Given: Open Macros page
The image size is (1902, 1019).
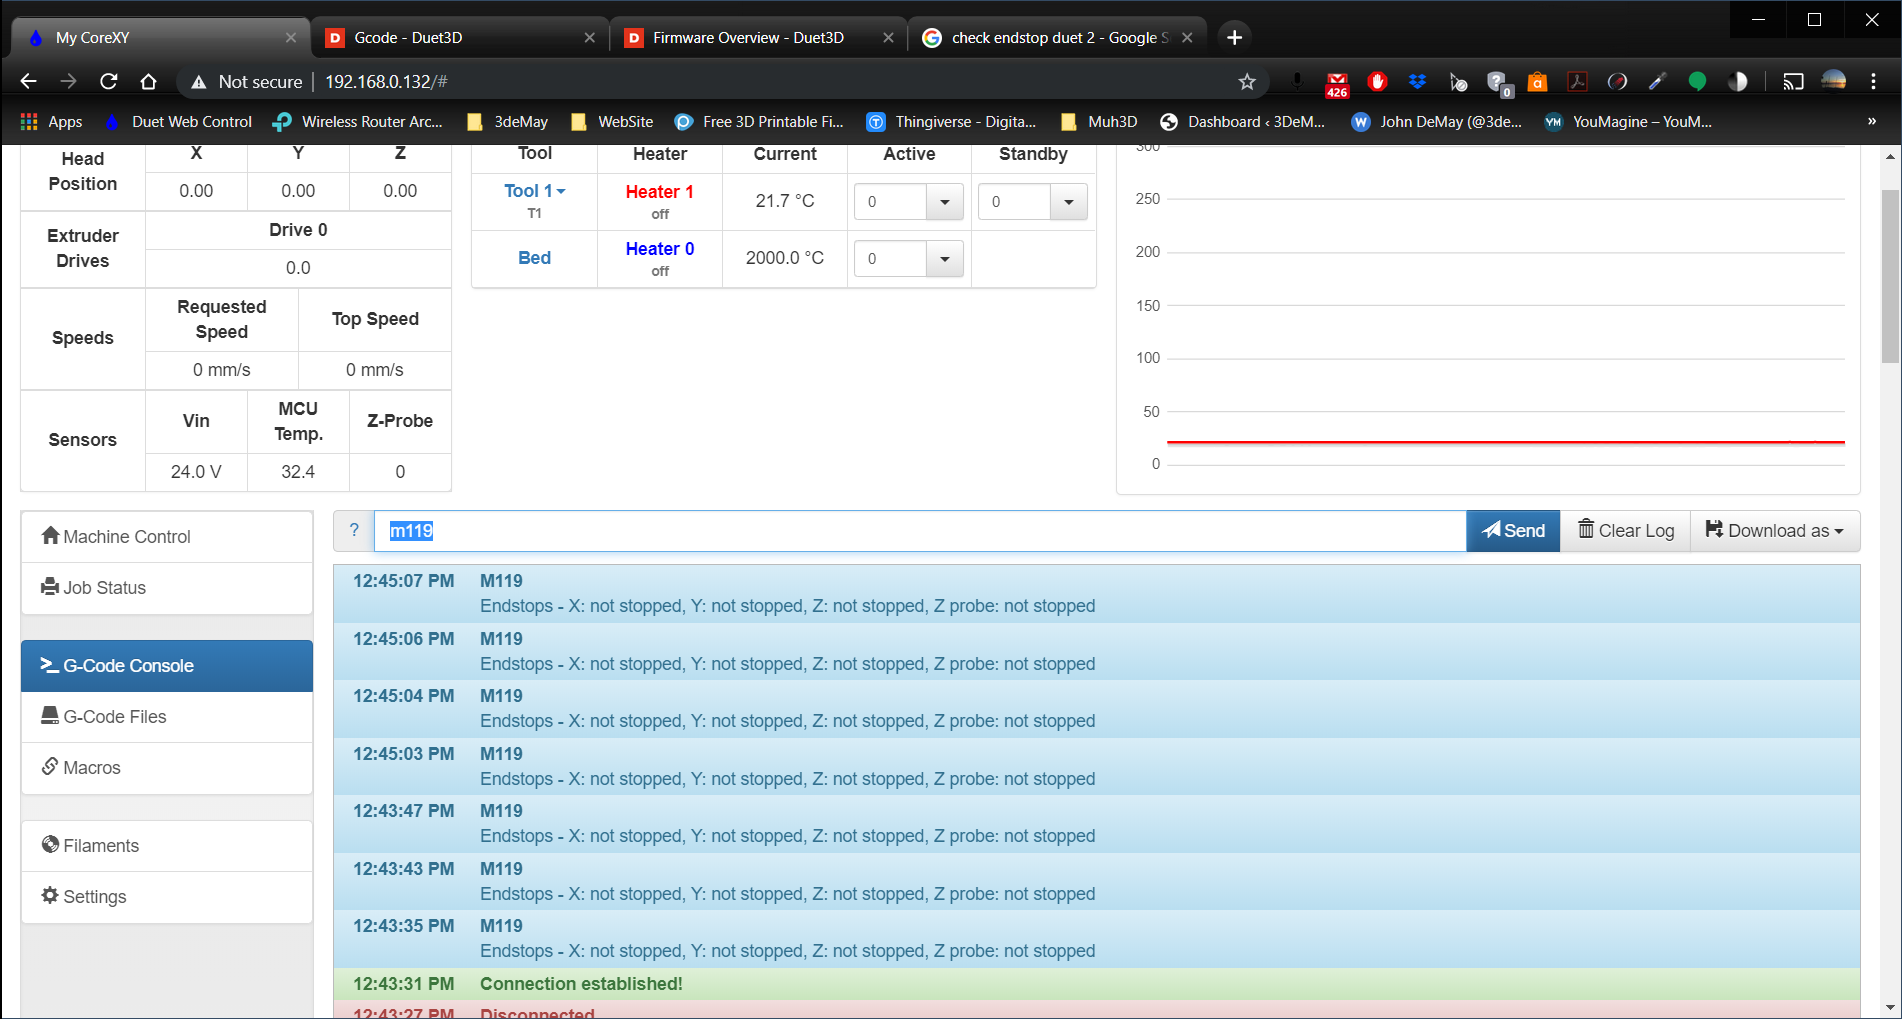Looking at the screenshot, I should [167, 768].
